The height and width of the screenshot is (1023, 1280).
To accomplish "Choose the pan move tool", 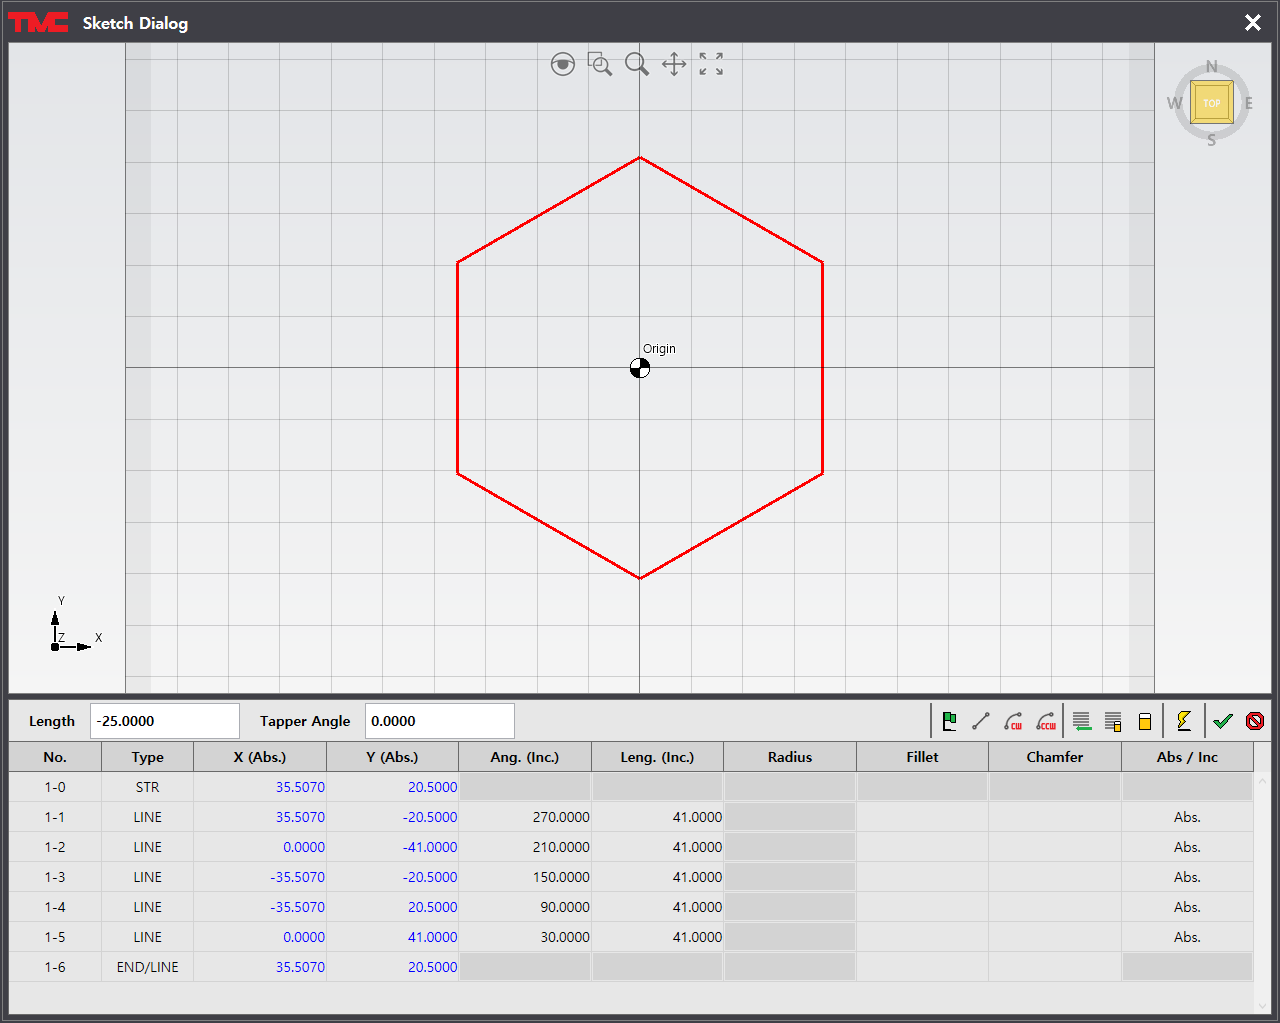I will pyautogui.click(x=674, y=65).
